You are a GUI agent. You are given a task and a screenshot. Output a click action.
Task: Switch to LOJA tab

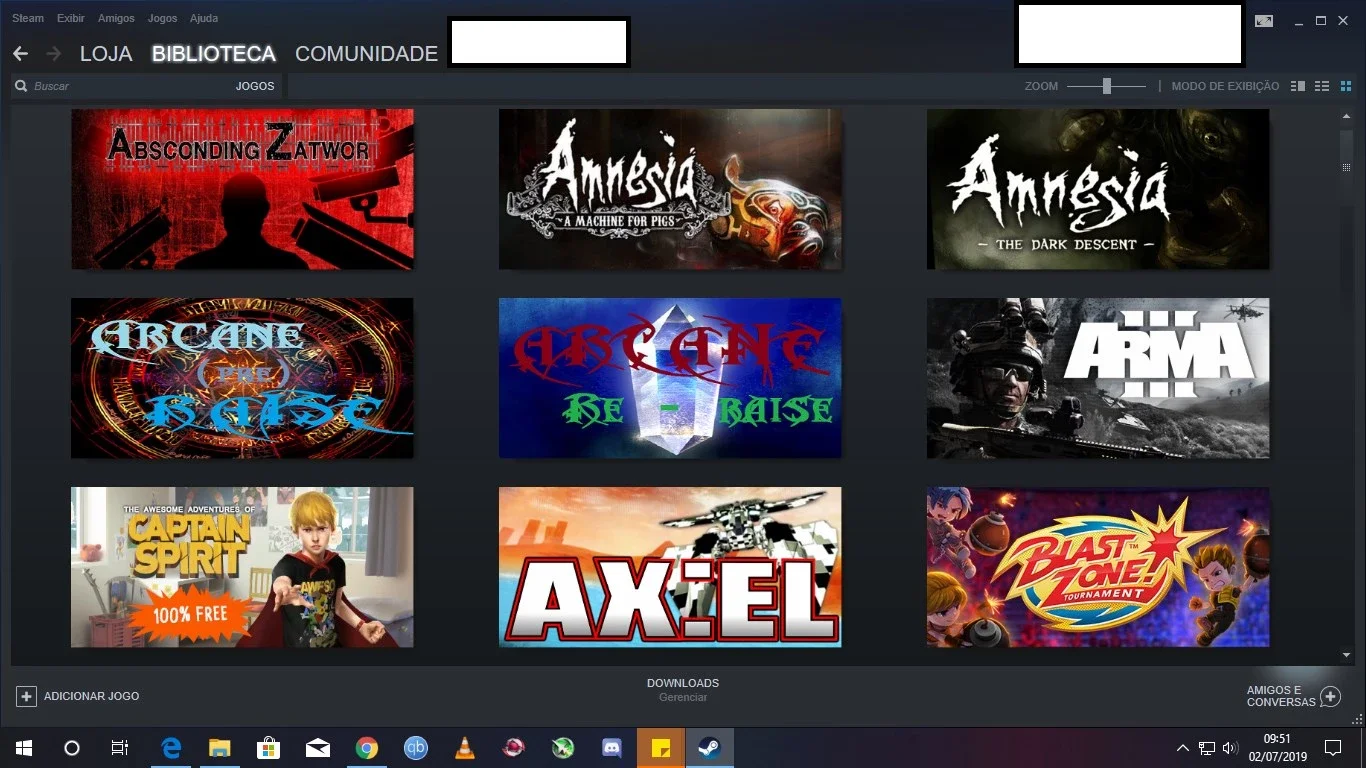(x=106, y=54)
